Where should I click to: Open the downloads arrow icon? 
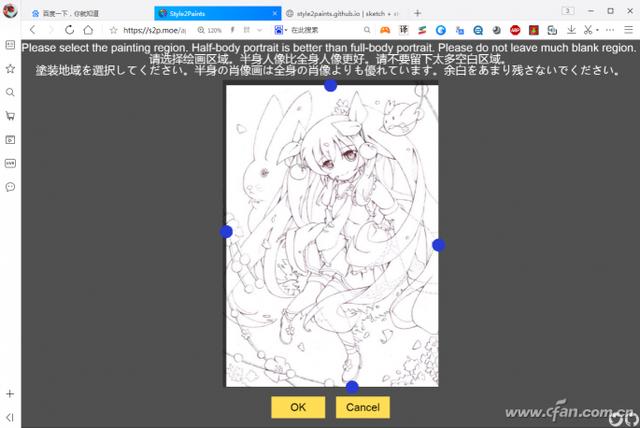[x=571, y=30]
